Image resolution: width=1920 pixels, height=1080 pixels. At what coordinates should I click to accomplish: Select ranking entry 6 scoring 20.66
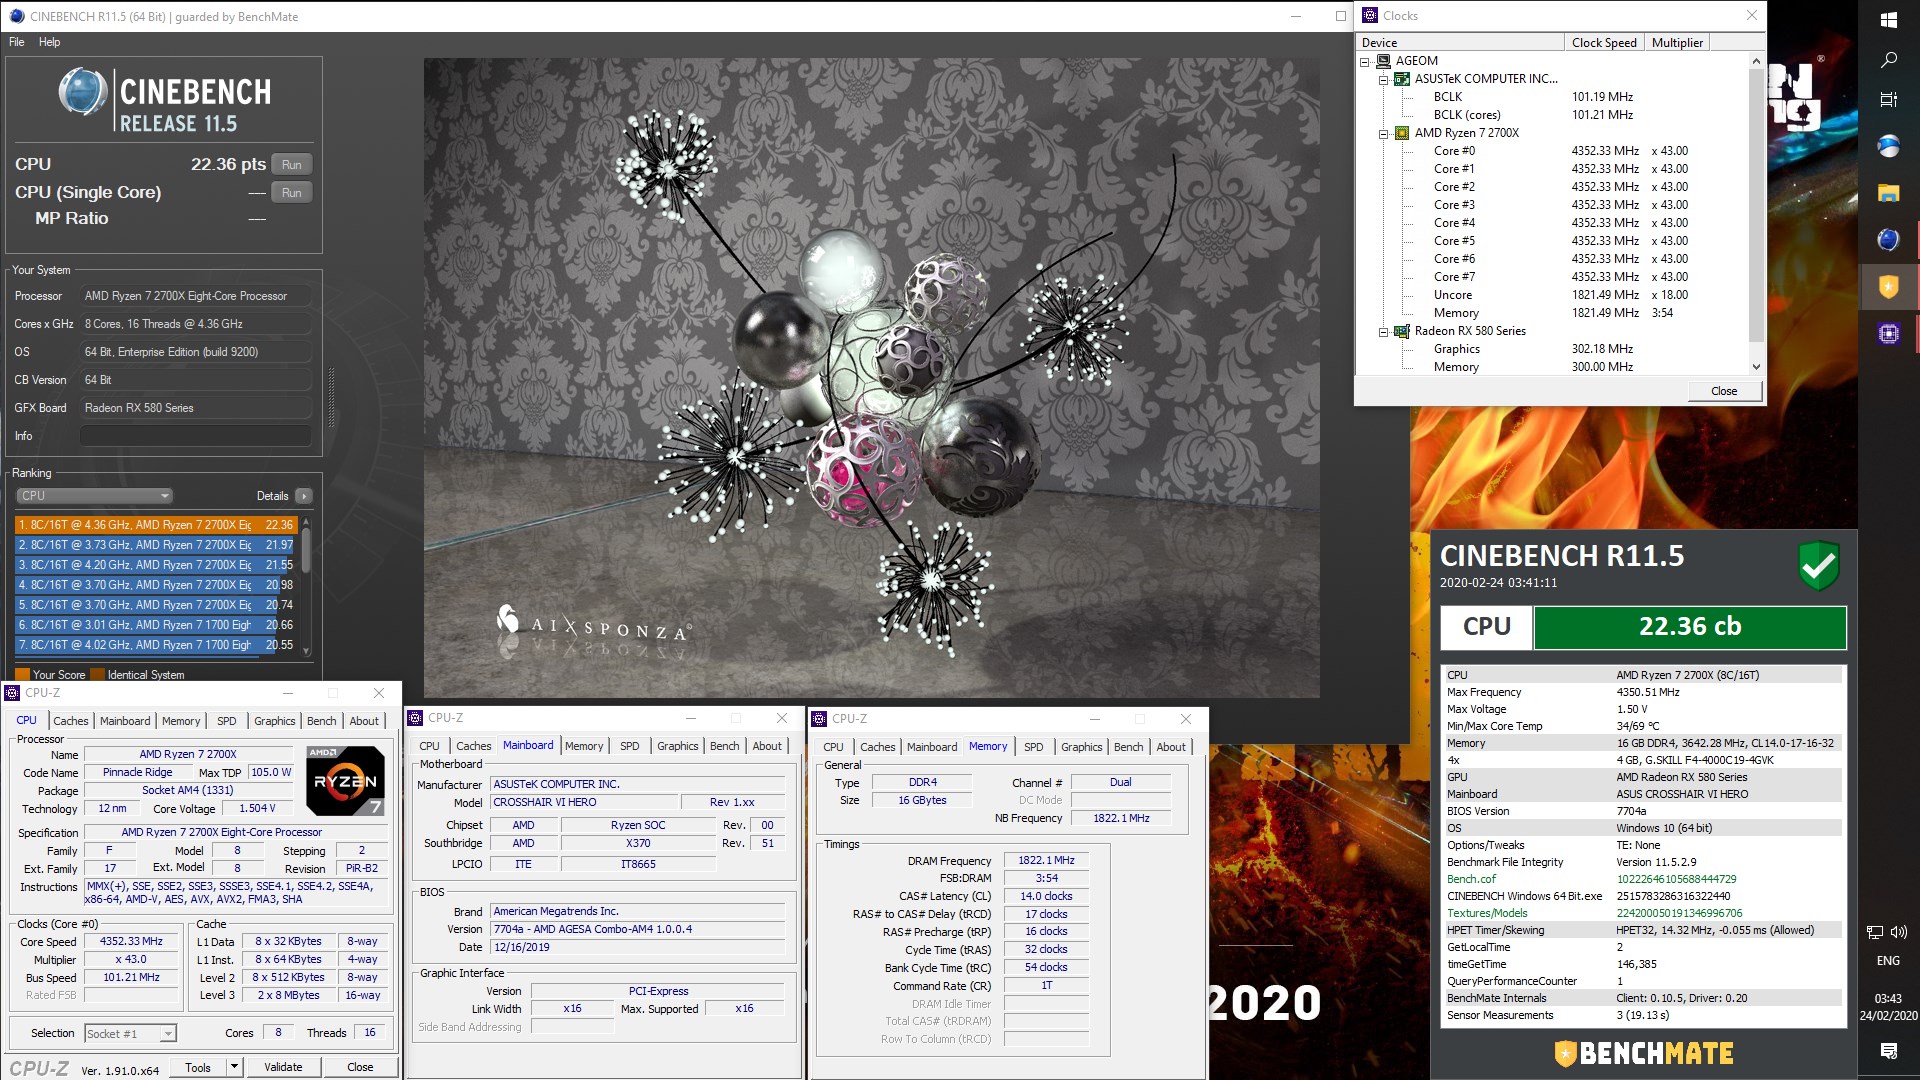(x=156, y=625)
